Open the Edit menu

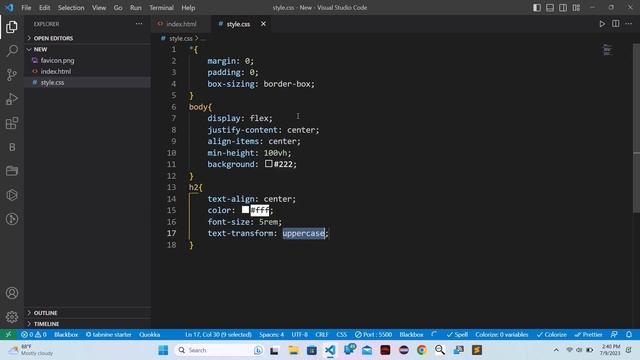pos(44,7)
